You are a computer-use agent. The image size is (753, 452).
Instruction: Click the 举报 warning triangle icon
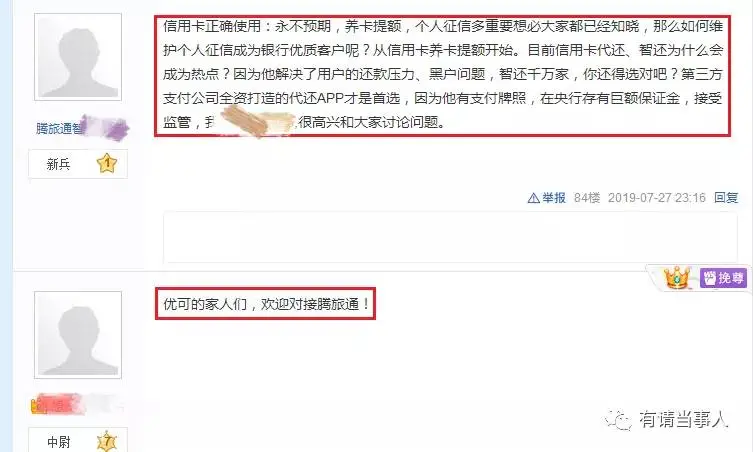coord(533,198)
